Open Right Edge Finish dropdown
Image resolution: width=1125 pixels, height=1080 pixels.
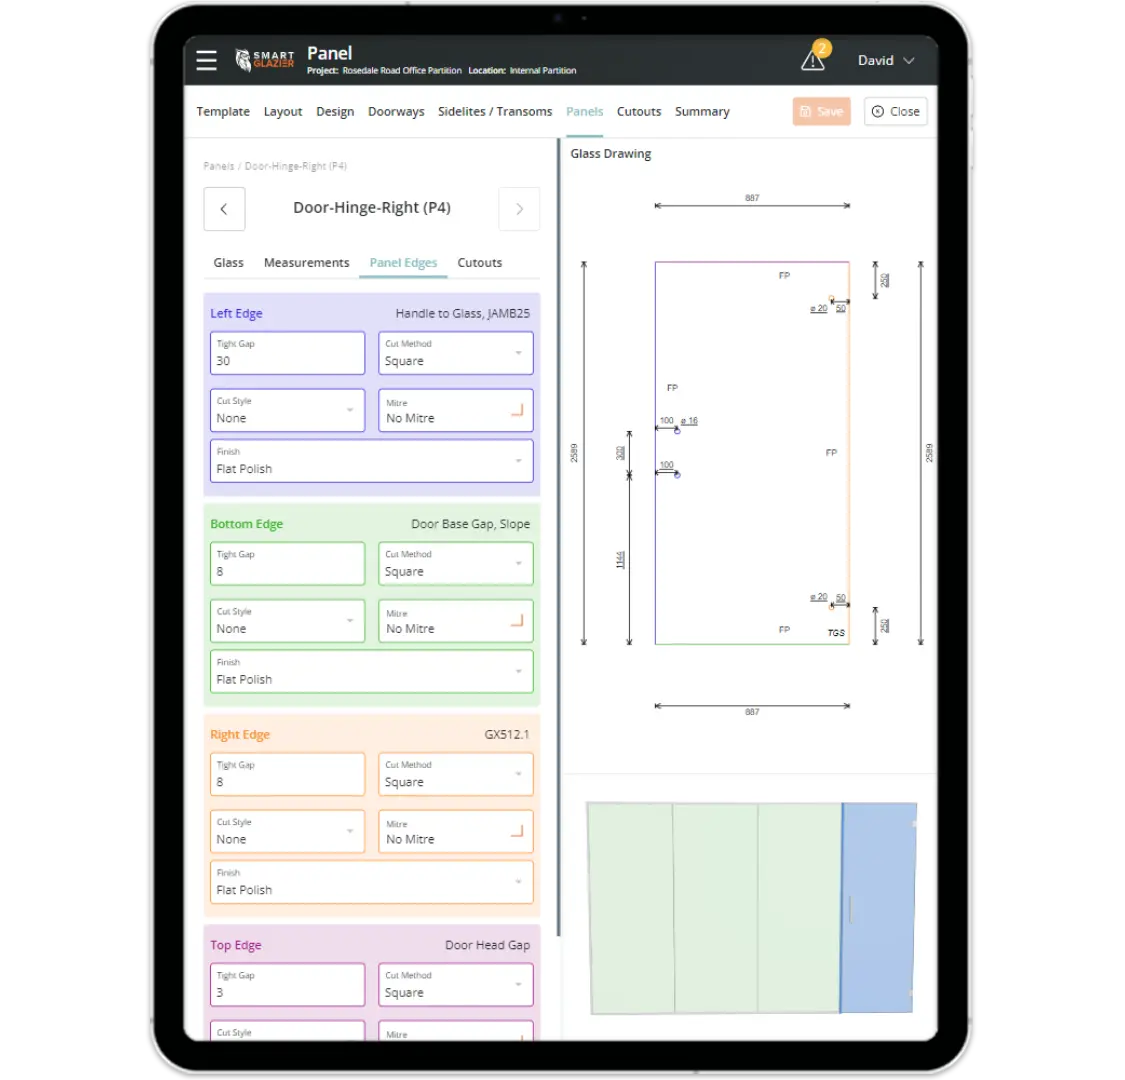click(372, 882)
